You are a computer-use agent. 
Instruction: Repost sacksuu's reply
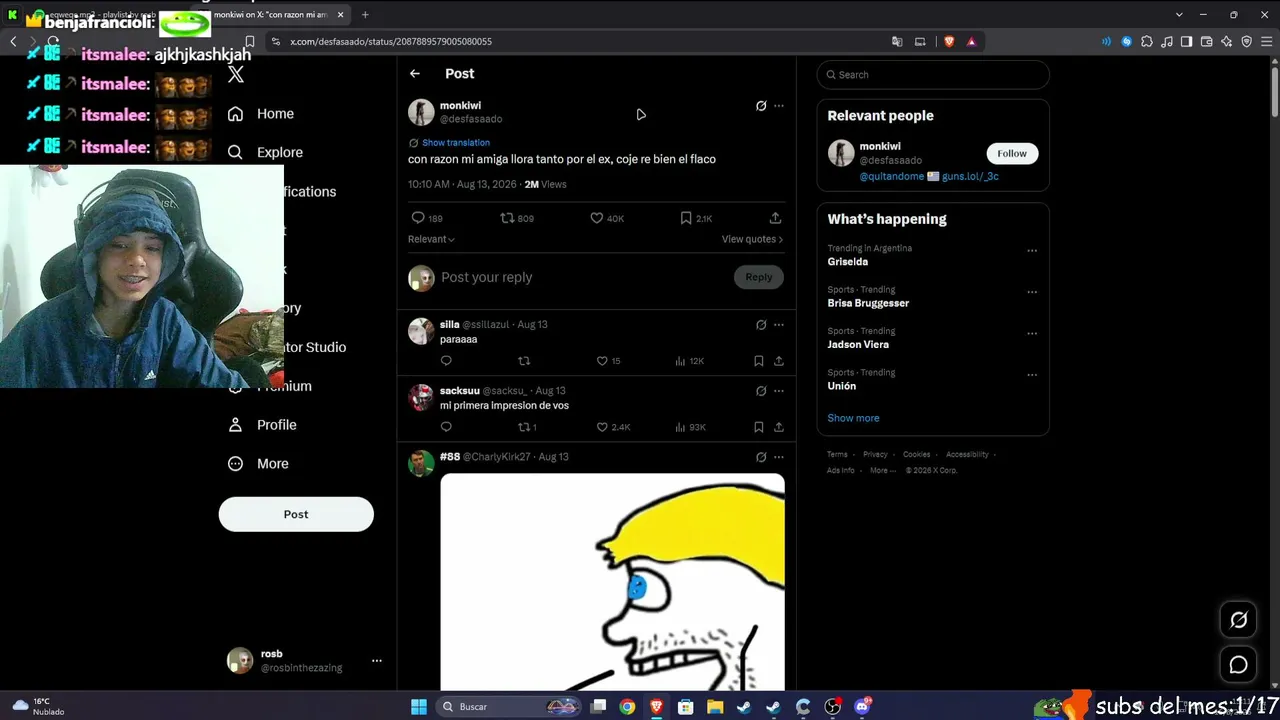pos(527,427)
